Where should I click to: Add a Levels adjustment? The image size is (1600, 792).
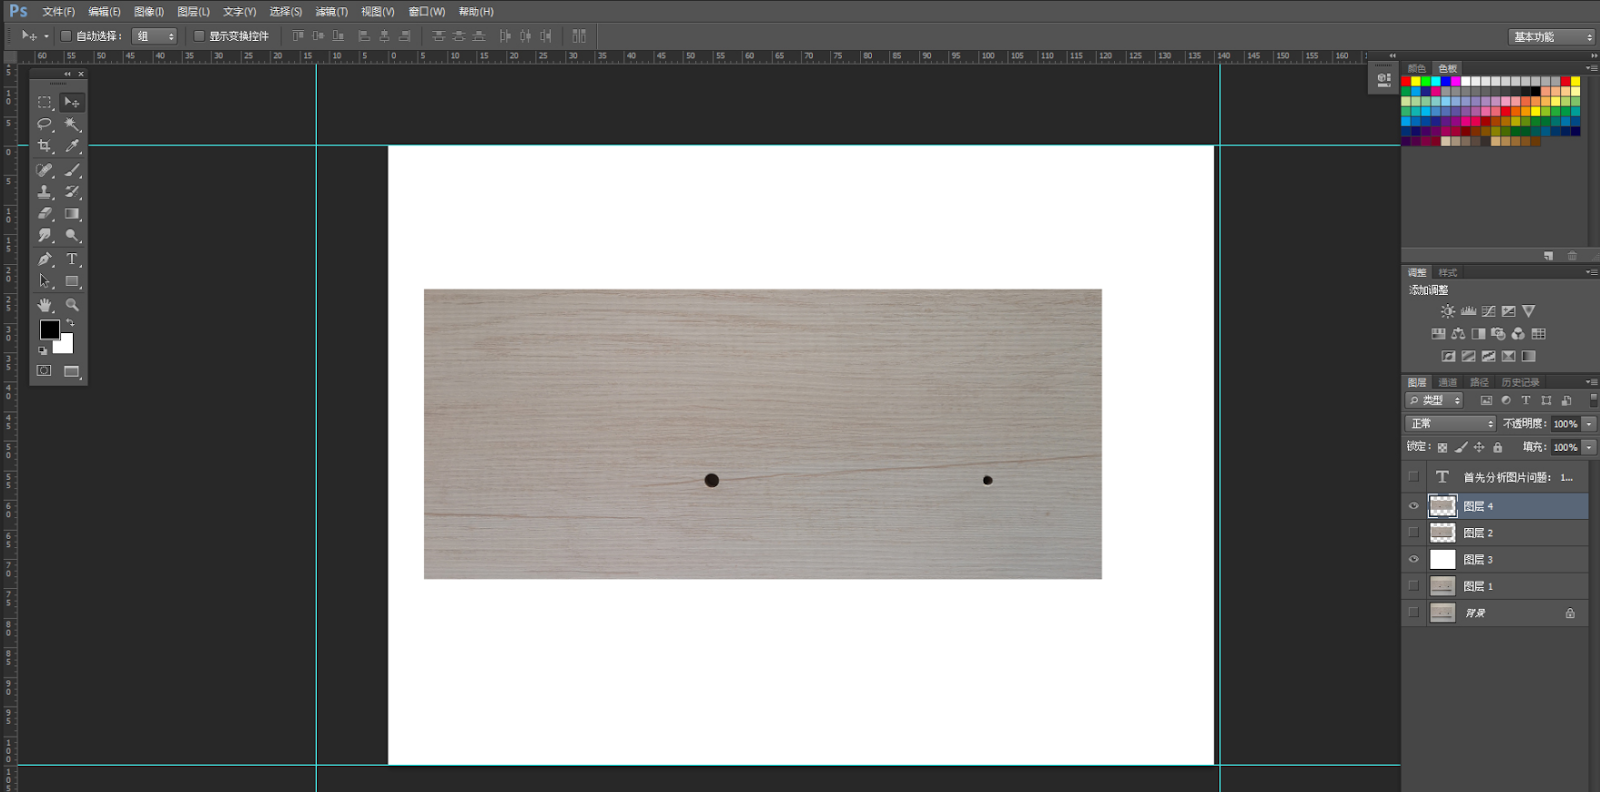(1468, 311)
